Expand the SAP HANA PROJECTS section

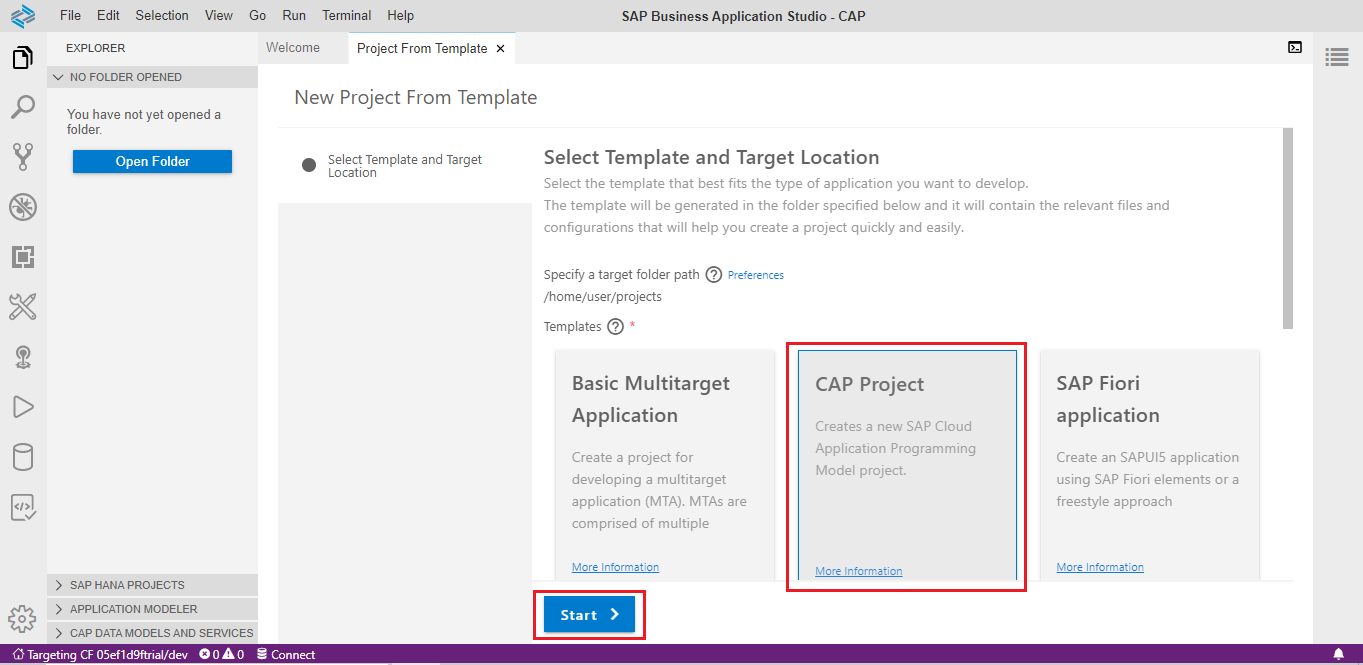click(x=127, y=585)
